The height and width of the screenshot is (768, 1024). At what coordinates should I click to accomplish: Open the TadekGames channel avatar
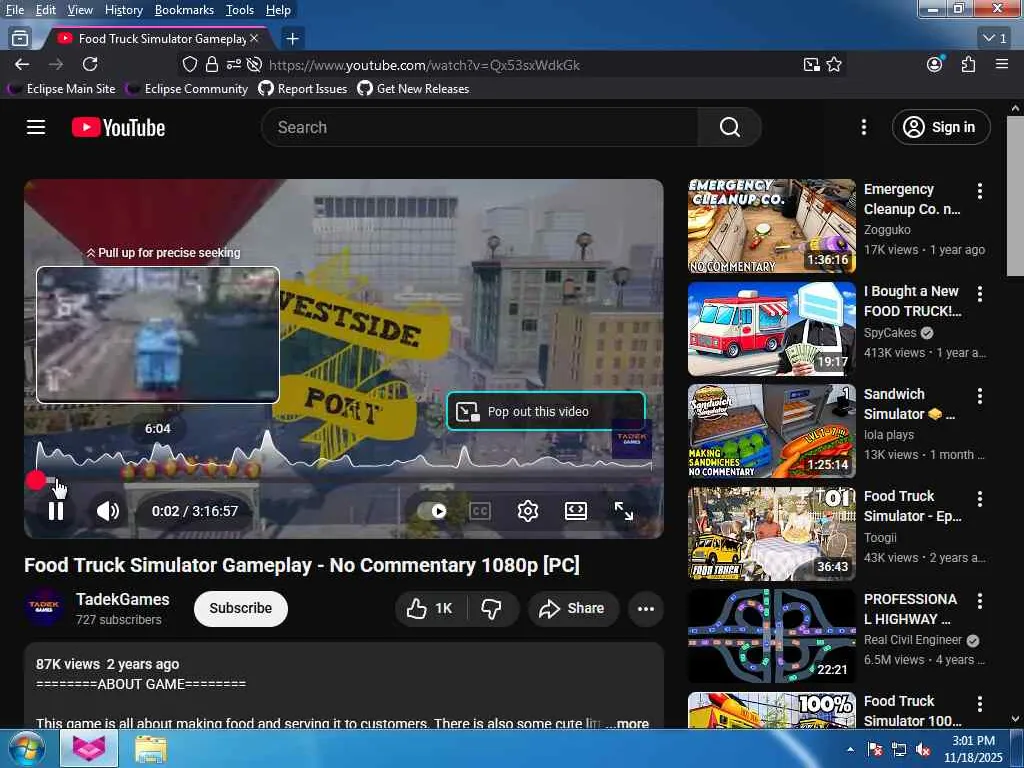pos(44,607)
